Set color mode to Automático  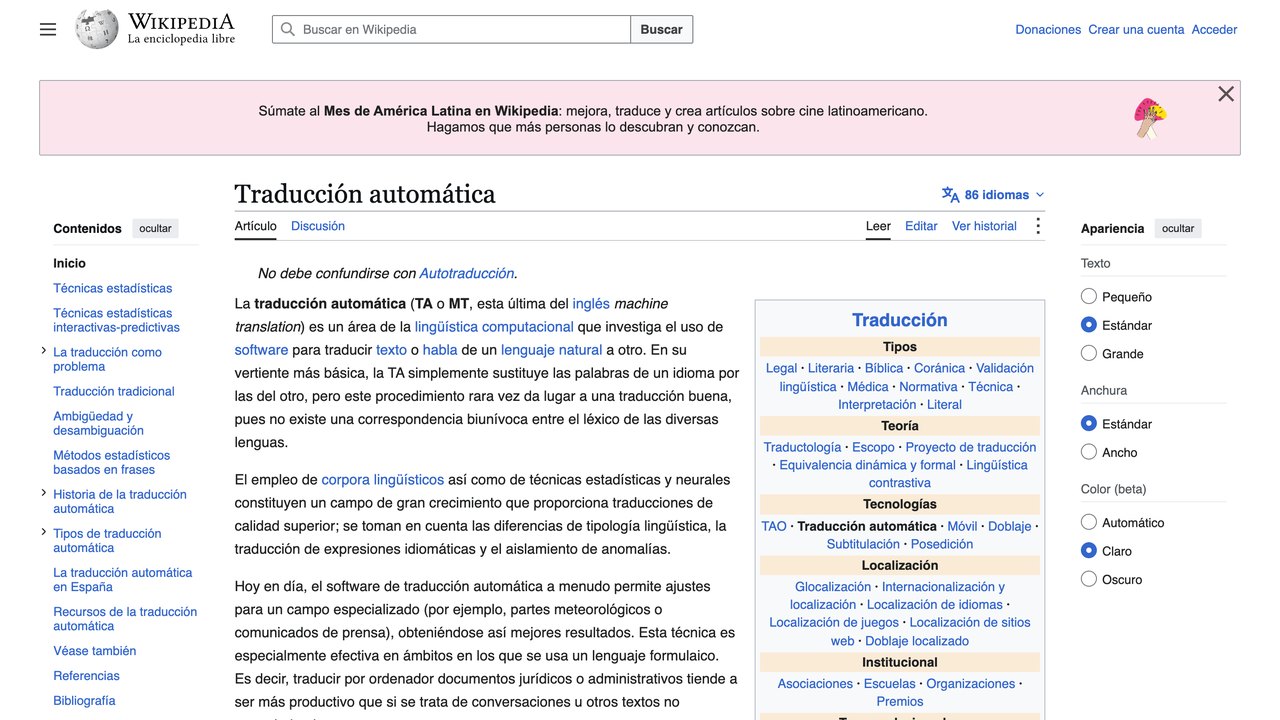click(1089, 522)
